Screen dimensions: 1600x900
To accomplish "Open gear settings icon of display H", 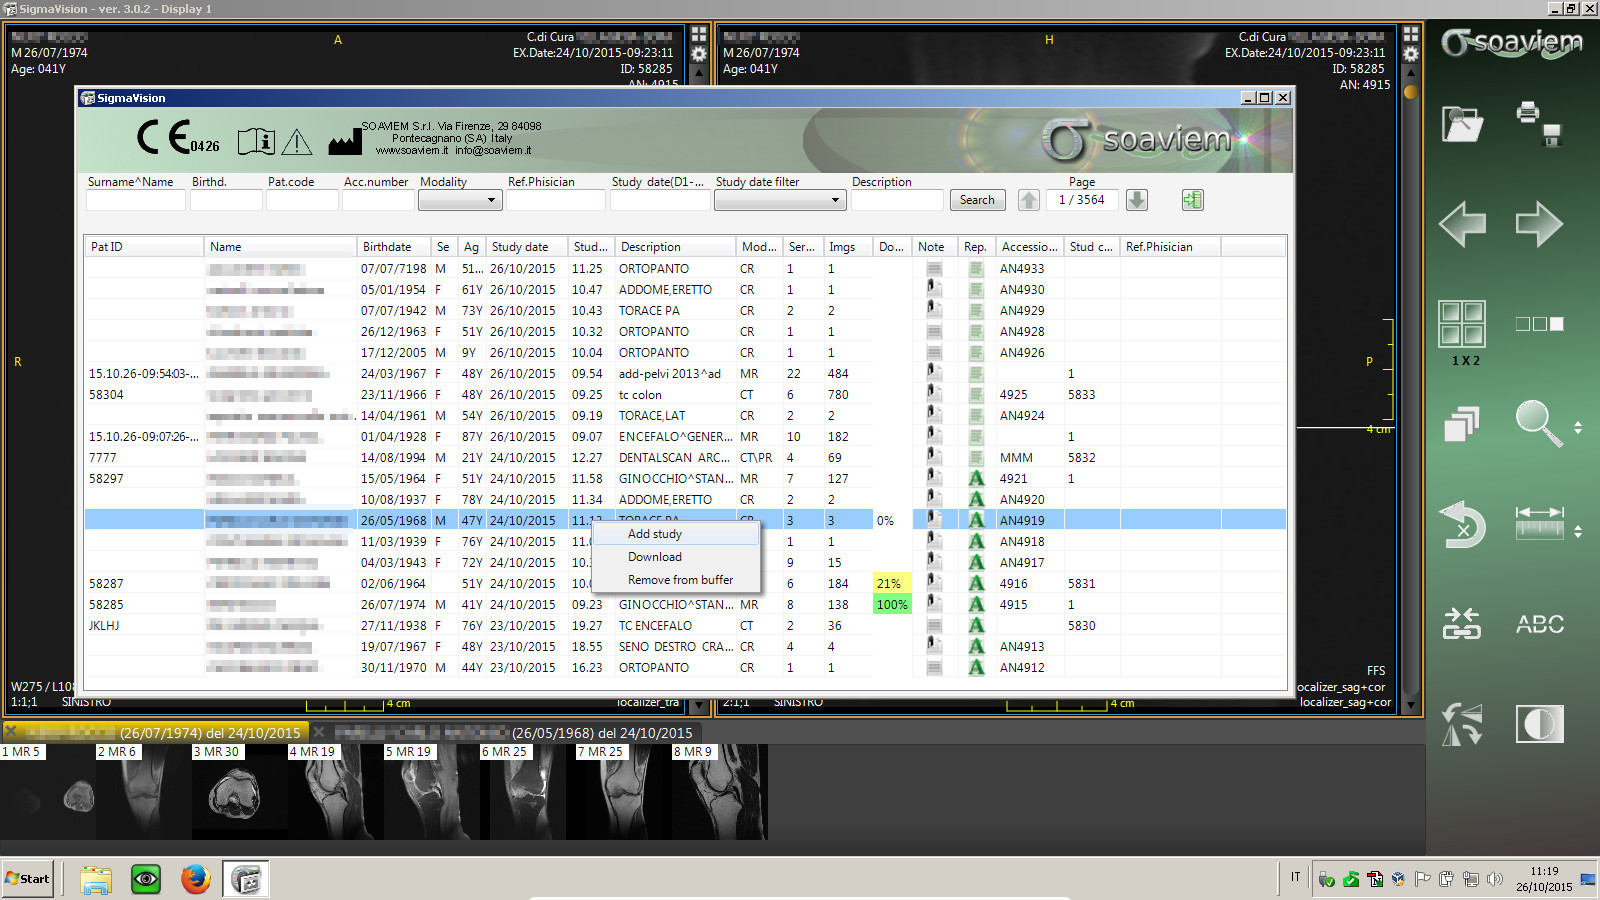I will pyautogui.click(x=1411, y=54).
